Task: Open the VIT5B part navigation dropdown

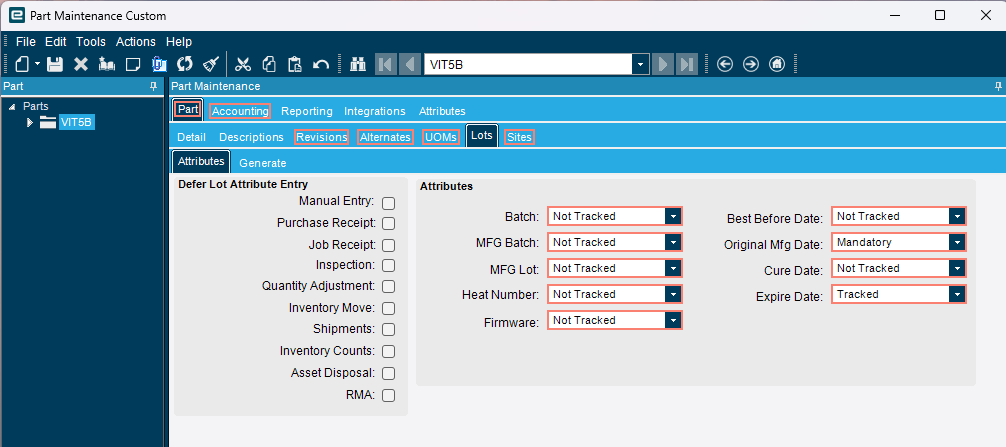Action: (640, 64)
